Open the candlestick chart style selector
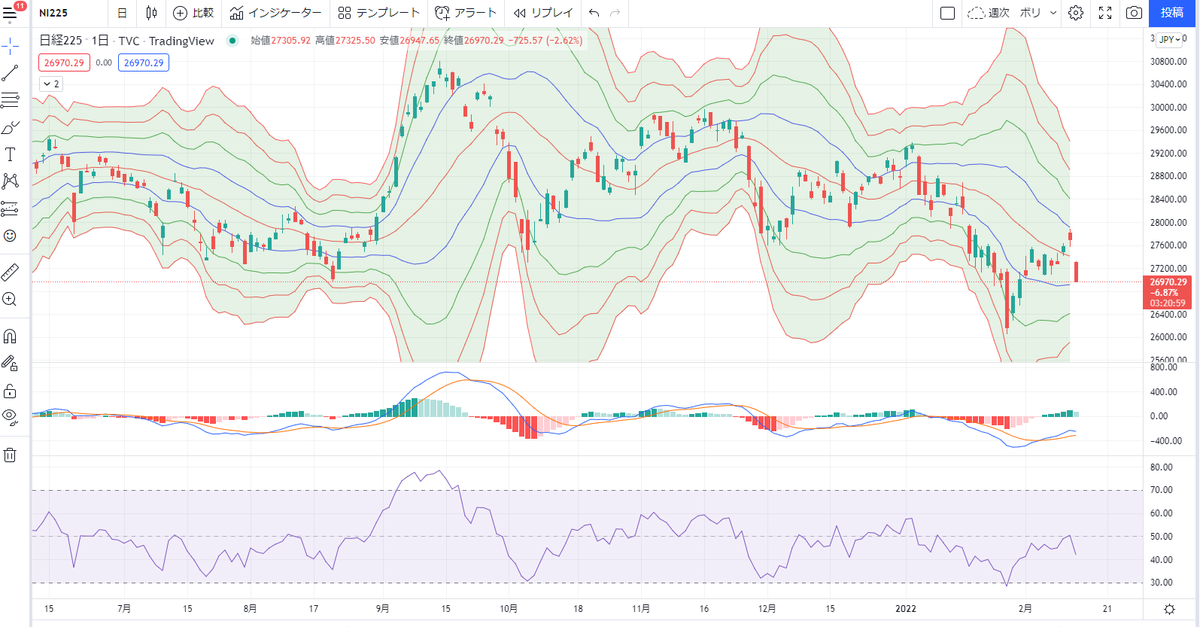1200x627 pixels. coord(151,13)
